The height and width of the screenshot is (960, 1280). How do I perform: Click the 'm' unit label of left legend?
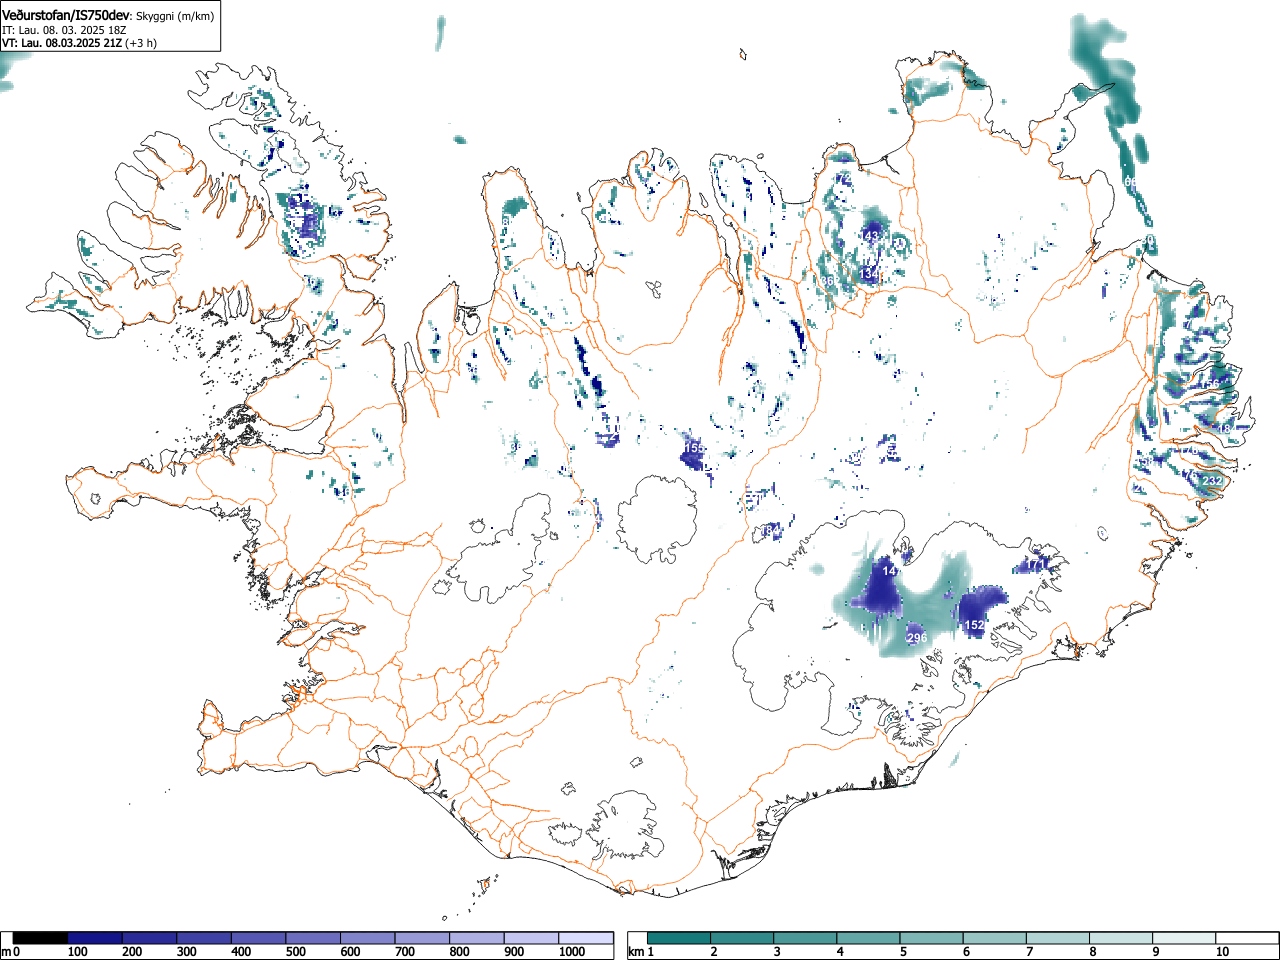pos(6,952)
